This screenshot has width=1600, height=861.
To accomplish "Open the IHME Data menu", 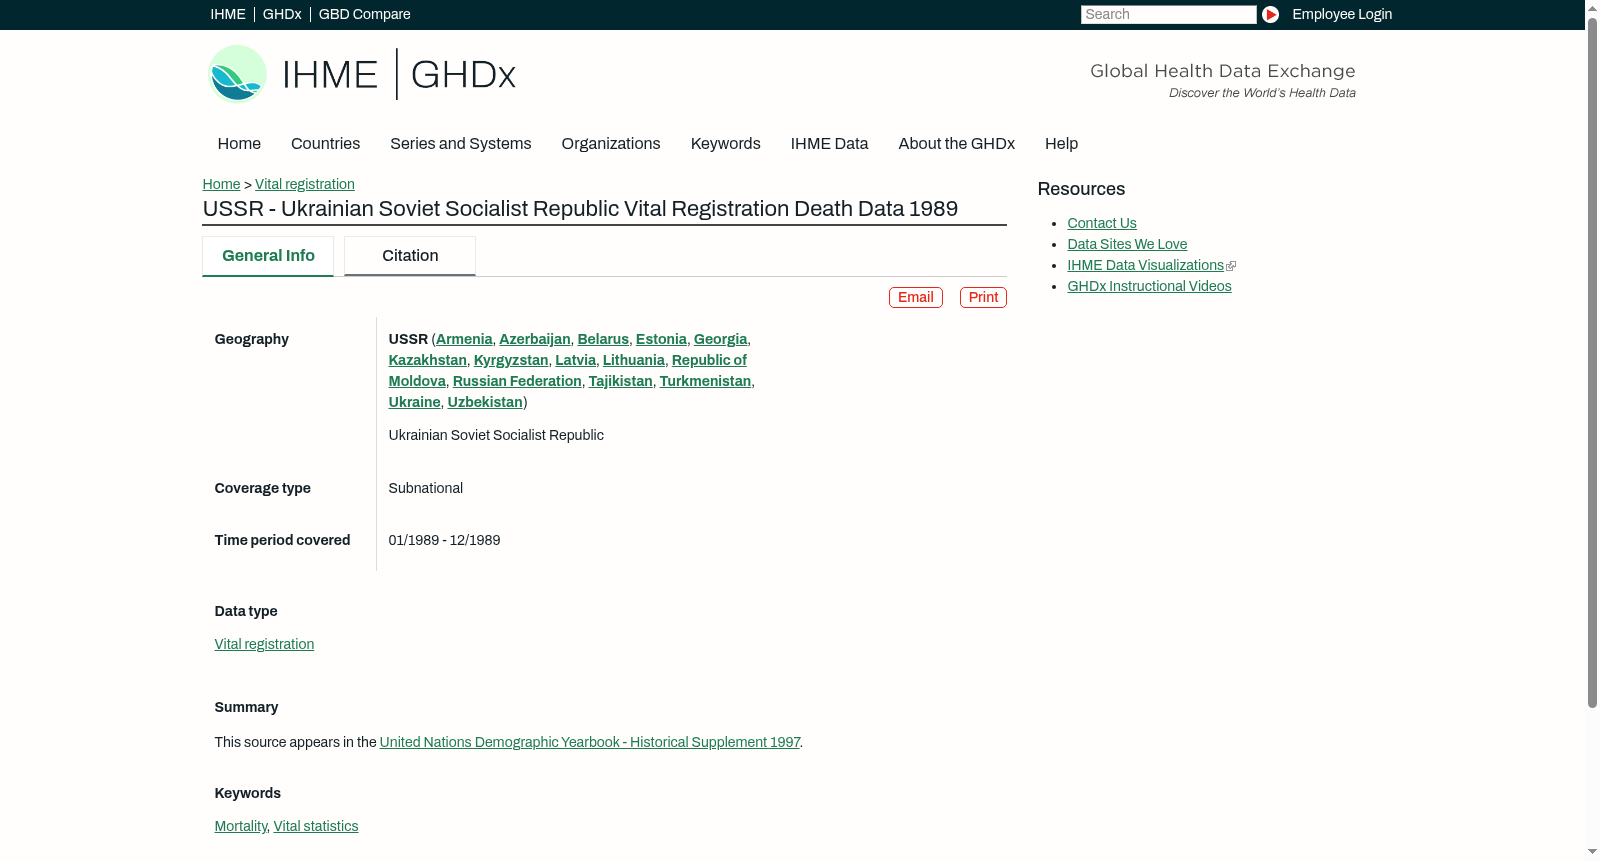I will click(x=829, y=144).
